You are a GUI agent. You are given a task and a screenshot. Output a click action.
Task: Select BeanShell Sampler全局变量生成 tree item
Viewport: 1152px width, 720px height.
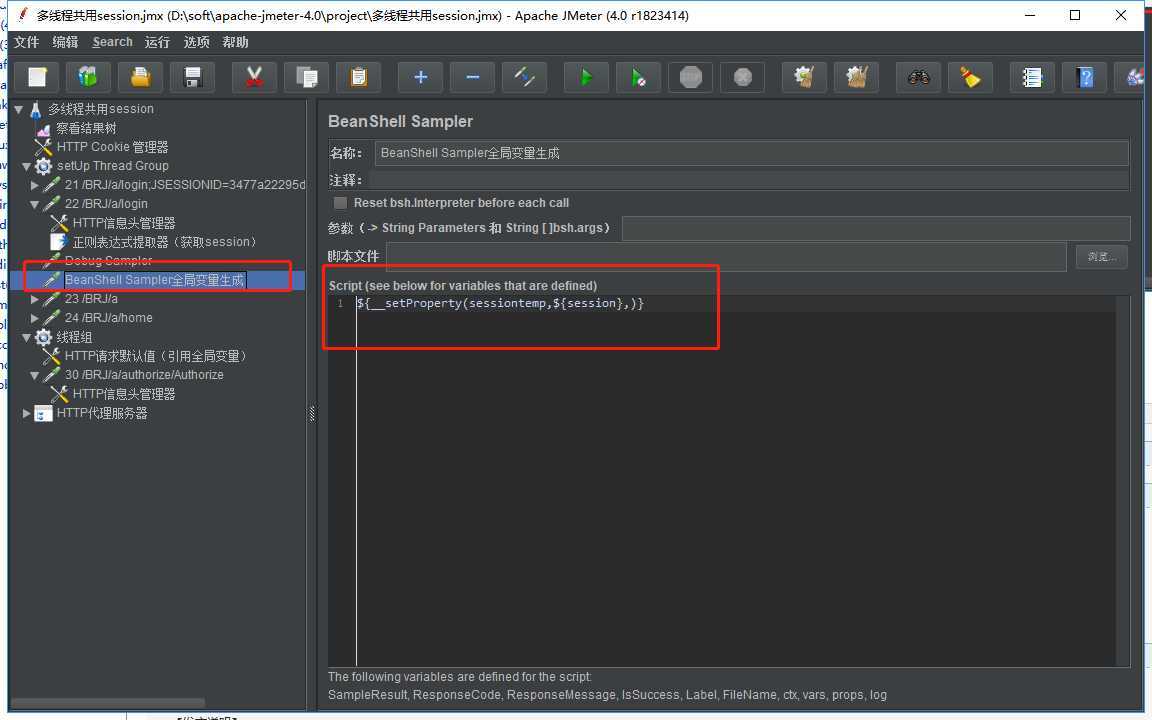(154, 280)
